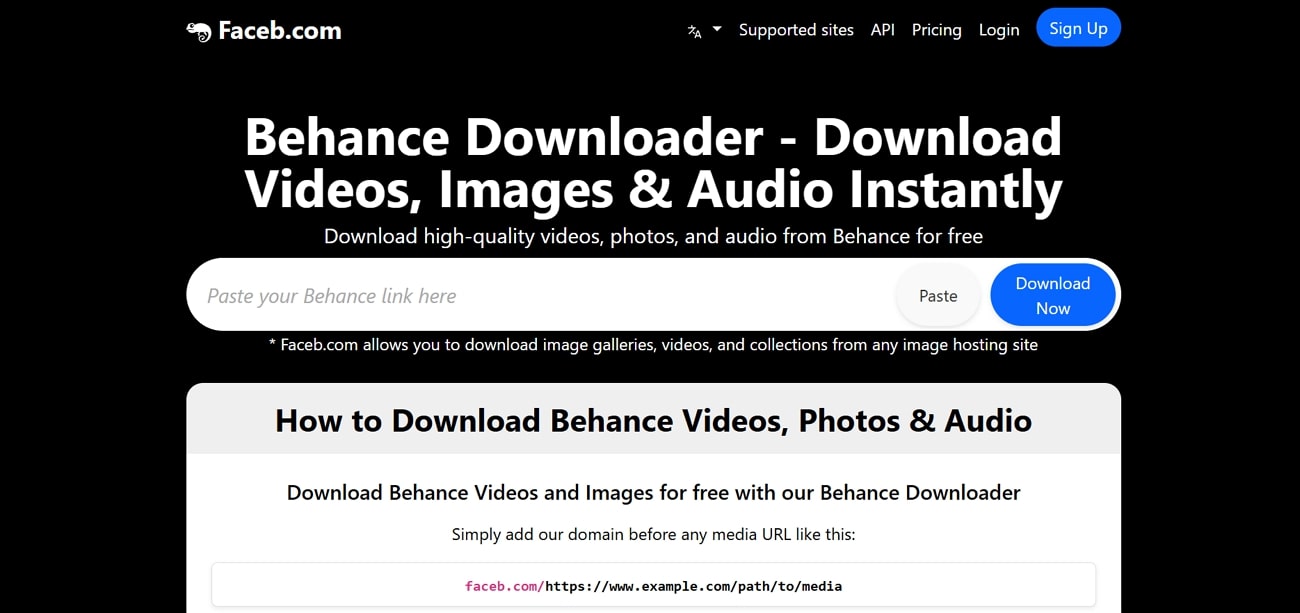This screenshot has height=613, width=1300.
Task: Click the Faceb.com brand name
Action: (x=279, y=30)
